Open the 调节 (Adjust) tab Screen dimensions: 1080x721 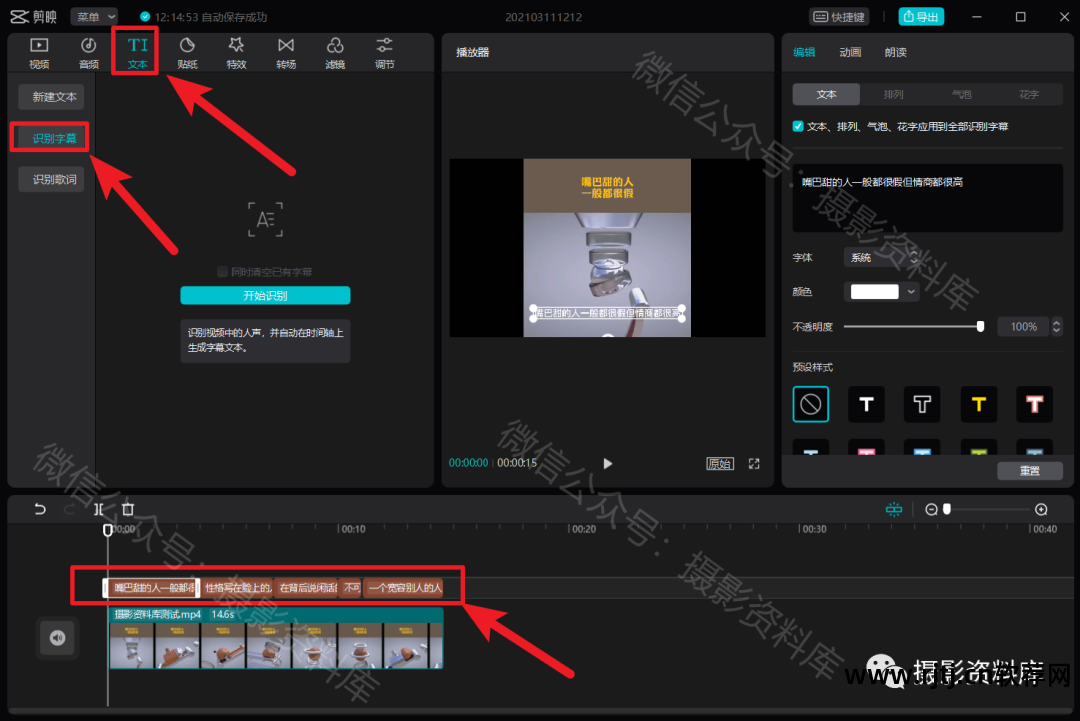384,53
